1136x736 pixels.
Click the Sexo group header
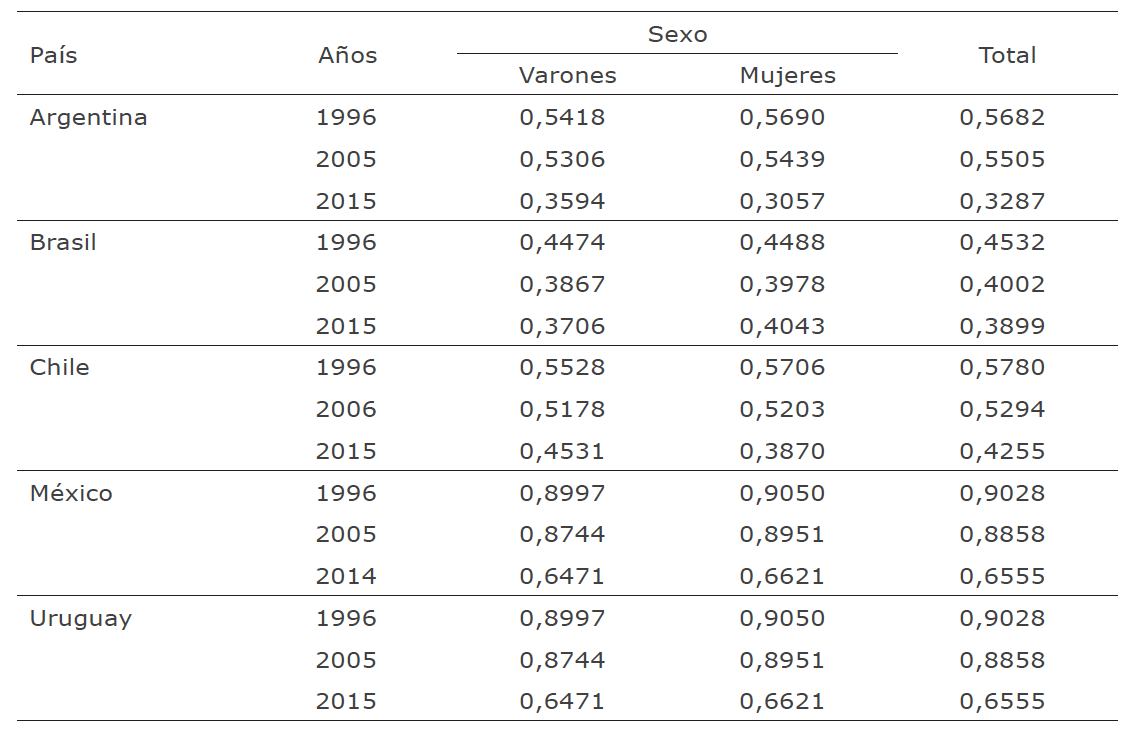(x=677, y=34)
